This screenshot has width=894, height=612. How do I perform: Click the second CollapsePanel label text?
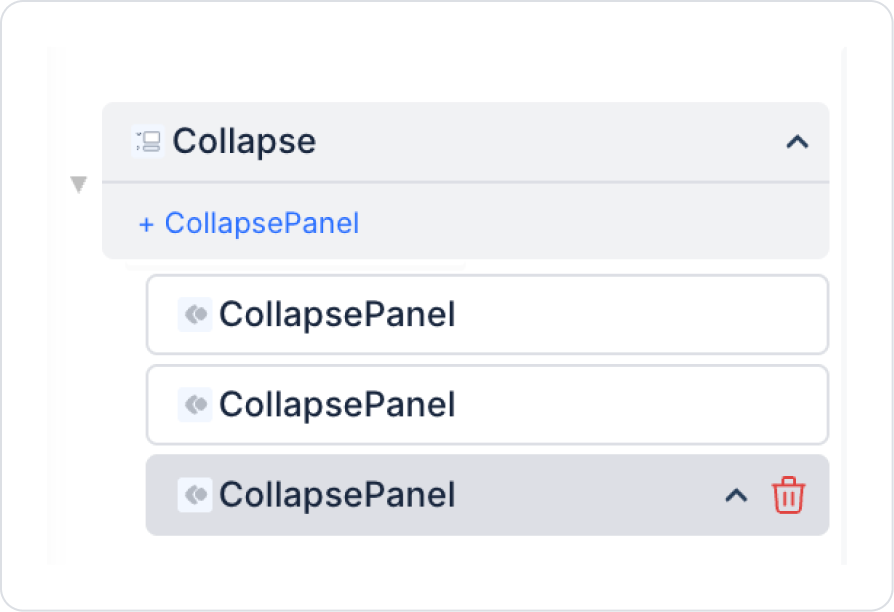337,405
